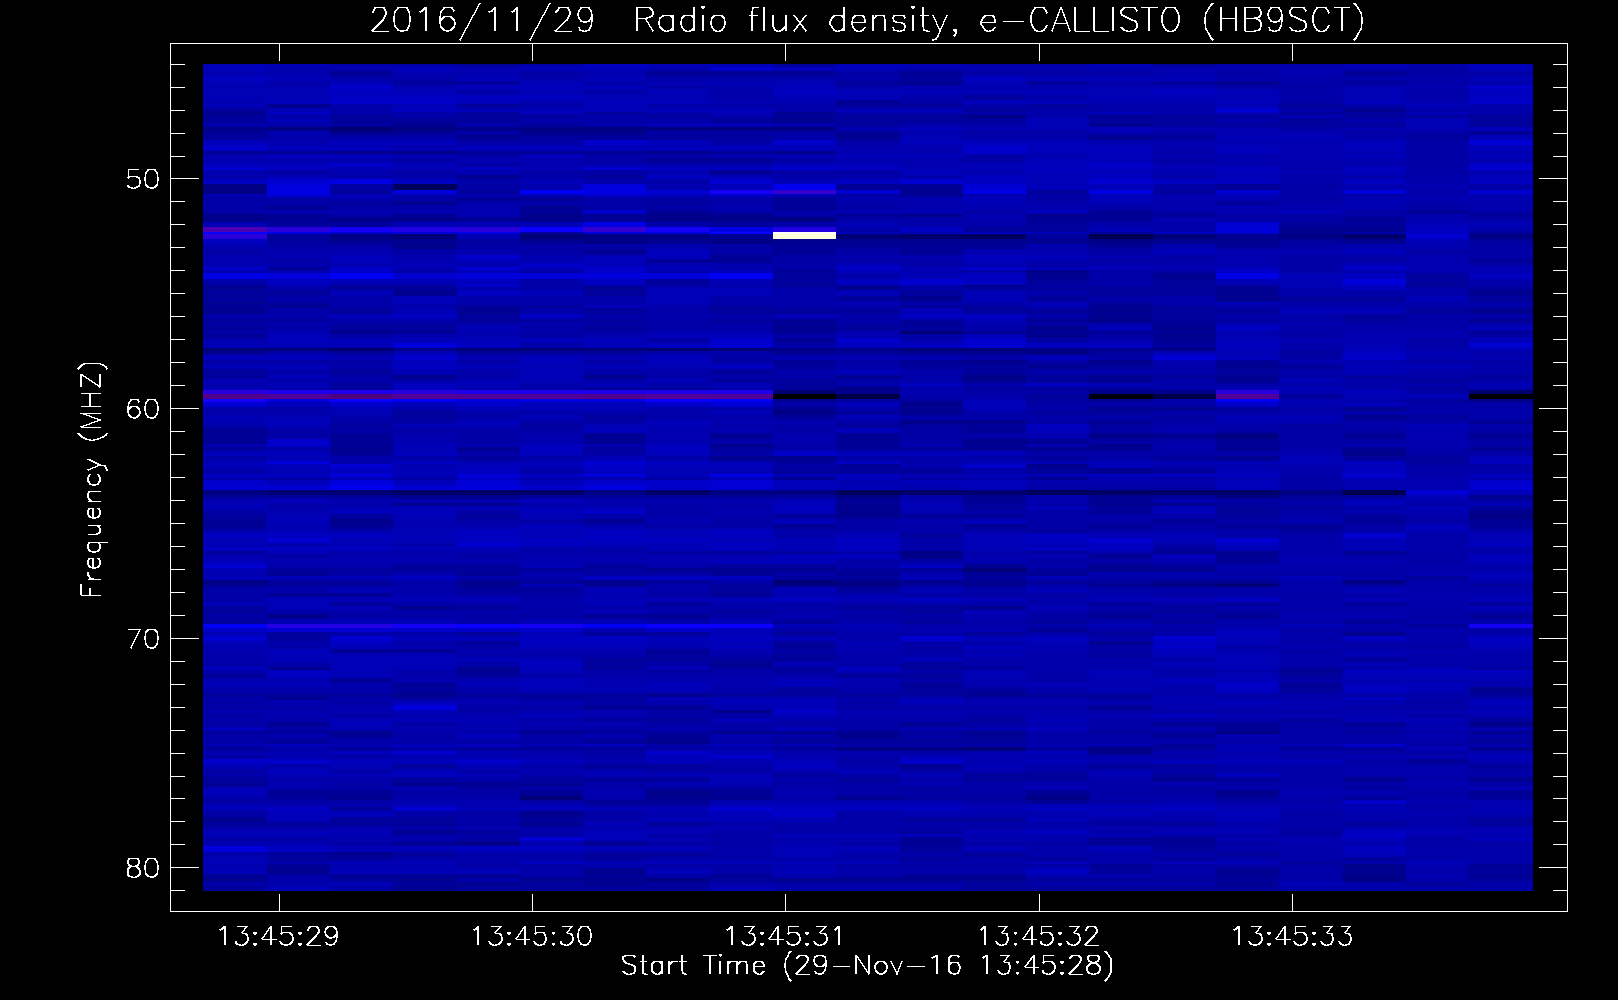
Task: Click the plot title with date 2016/11/29
Action: 867,20
